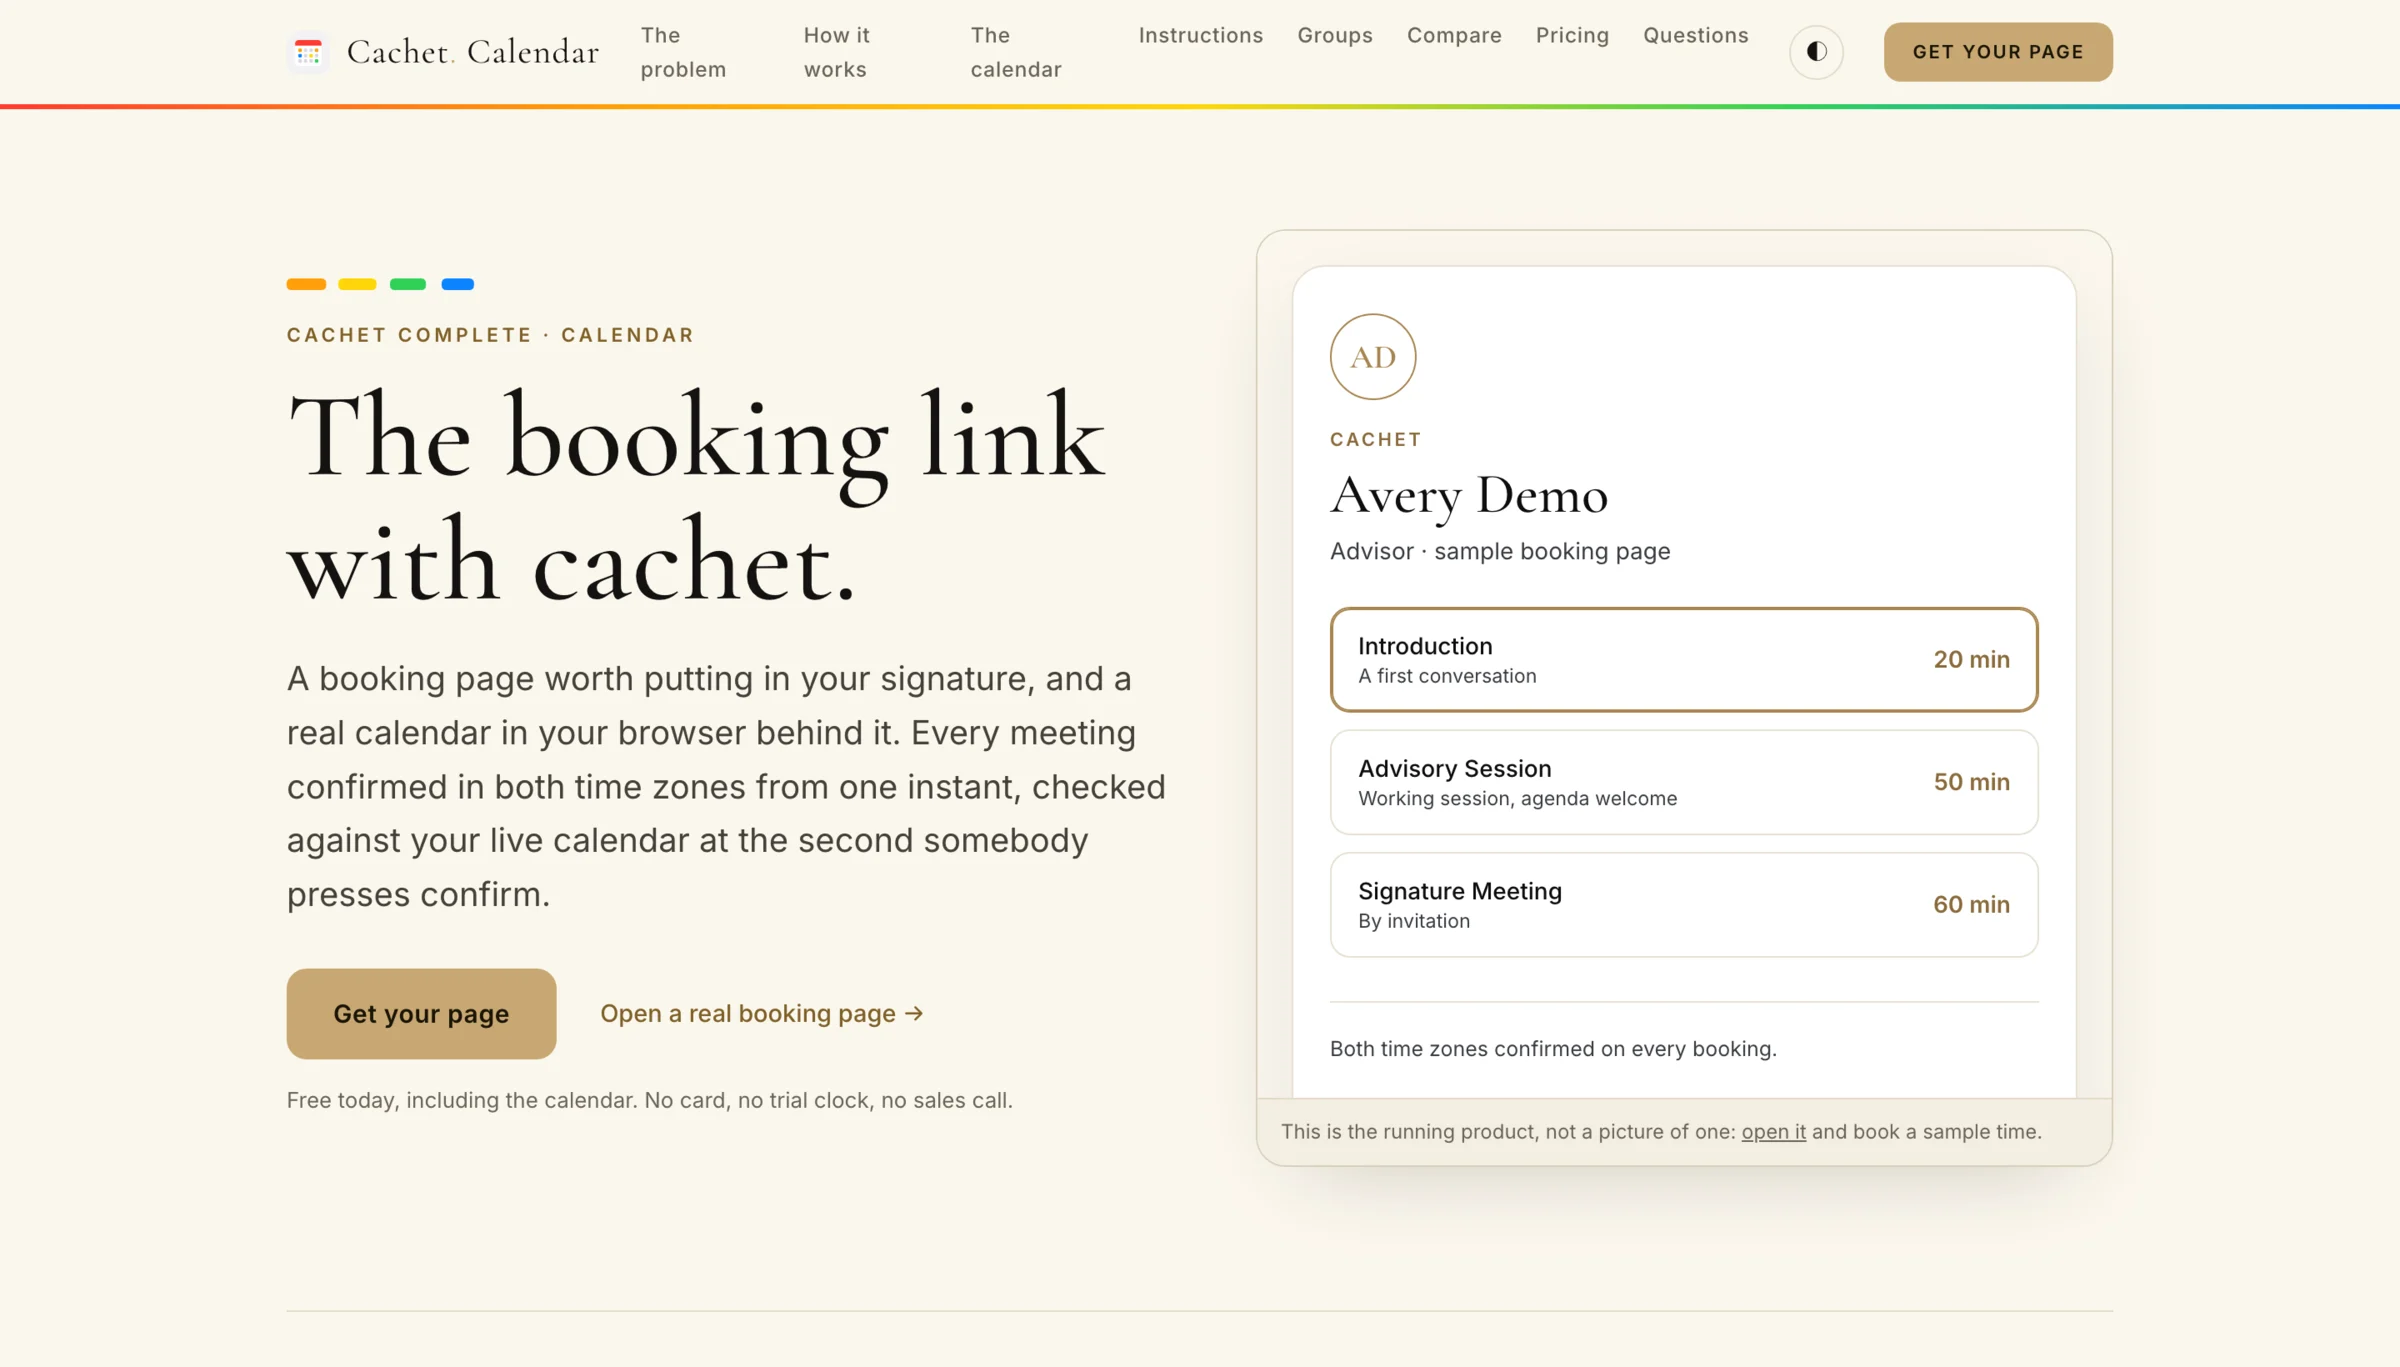The image size is (2400, 1367).
Task: Click 'Both time zones confirmed on every booking.'
Action: (1553, 1048)
